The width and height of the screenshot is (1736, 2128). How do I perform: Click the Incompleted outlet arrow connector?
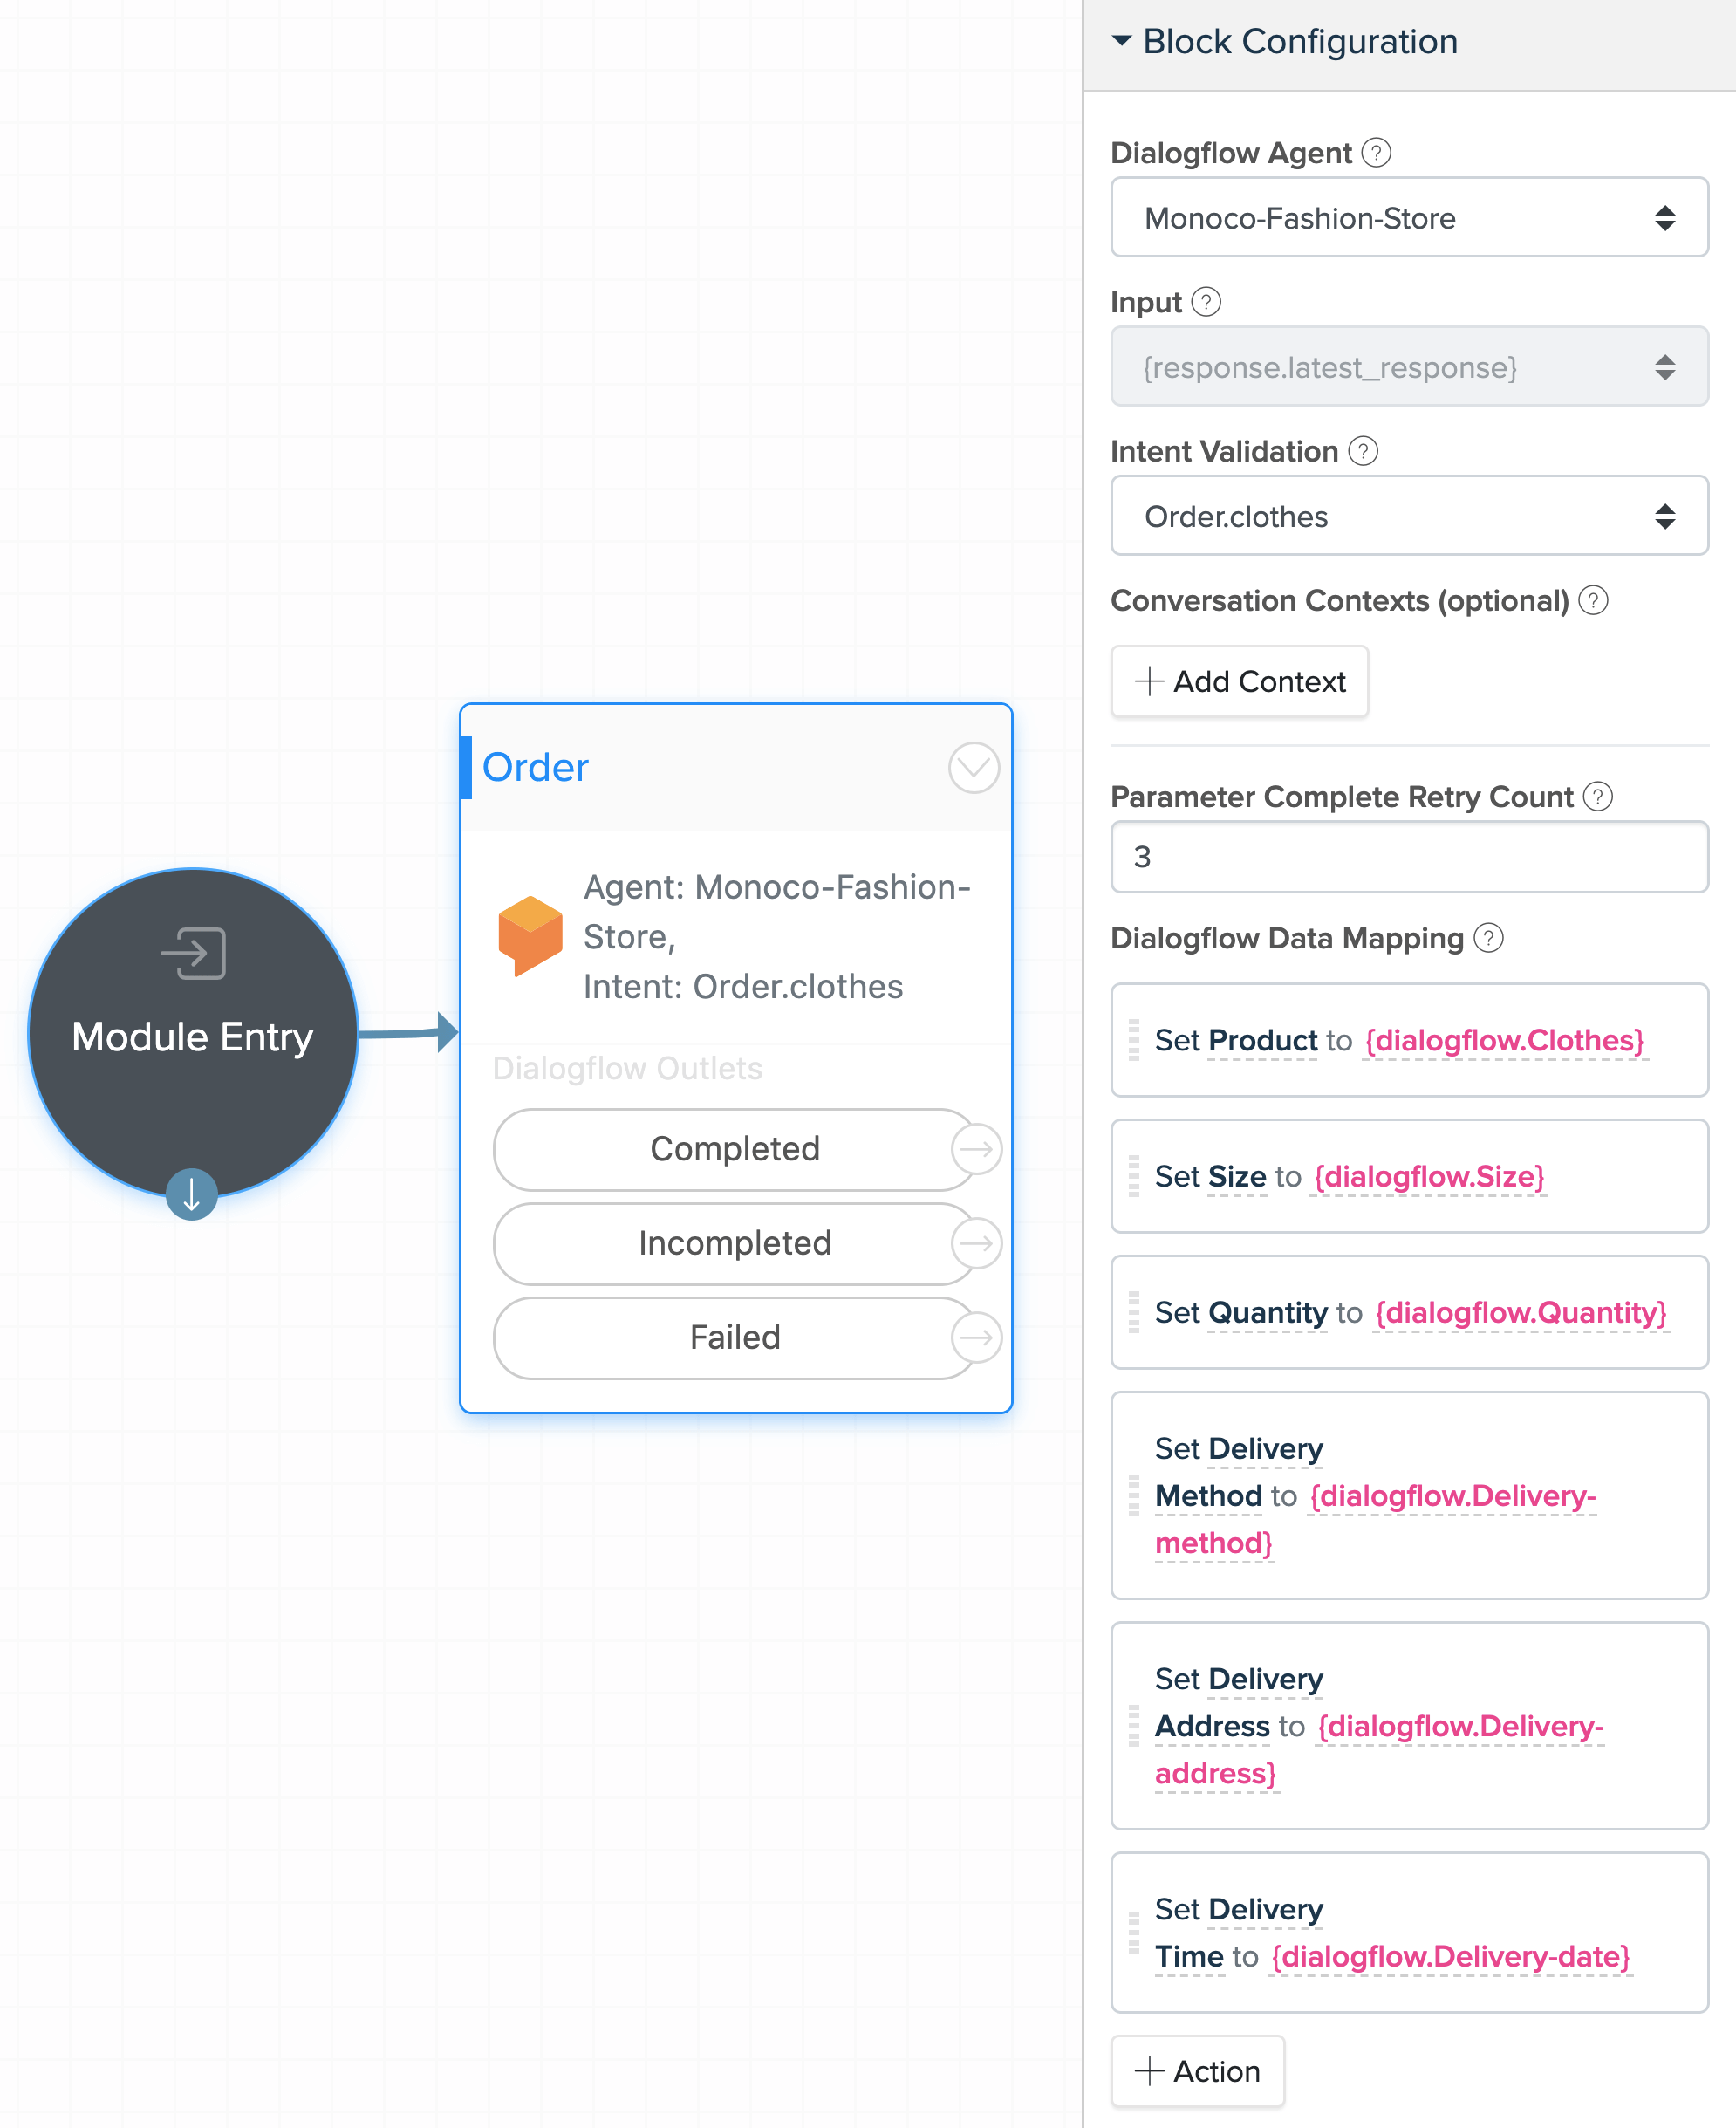(976, 1243)
